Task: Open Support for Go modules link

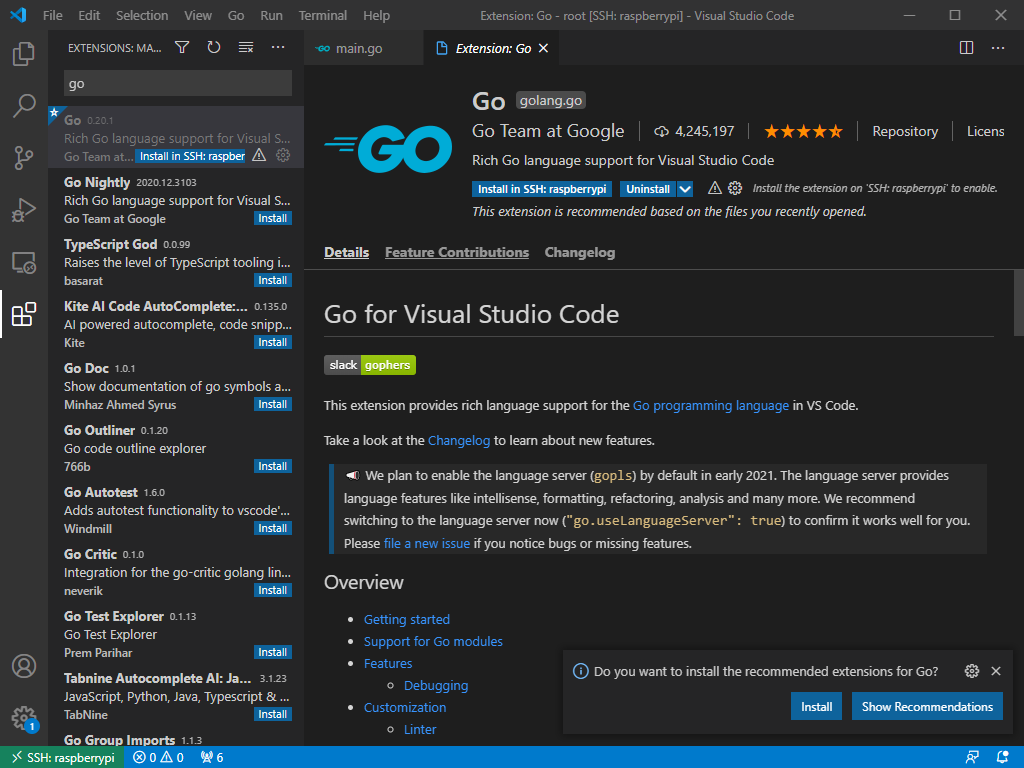Action: tap(433, 641)
